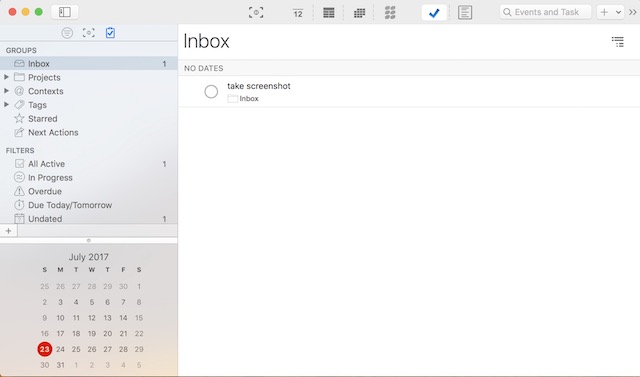This screenshot has width=640, height=377.
Task: Open the task list sort options icon
Action: (618, 42)
